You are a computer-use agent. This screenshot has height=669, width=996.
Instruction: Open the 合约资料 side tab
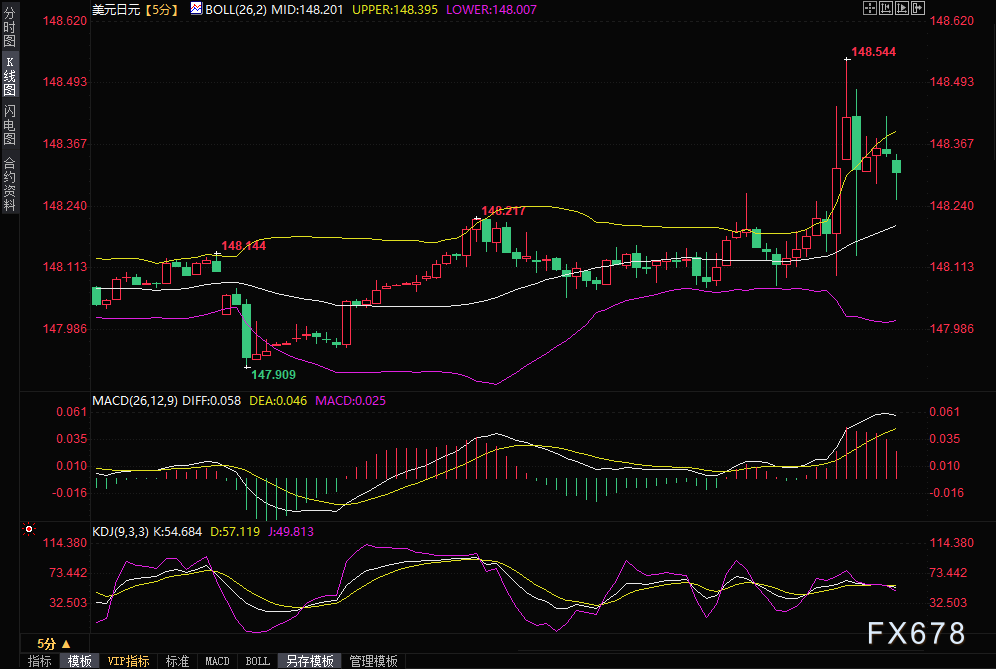pyautogui.click(x=10, y=184)
